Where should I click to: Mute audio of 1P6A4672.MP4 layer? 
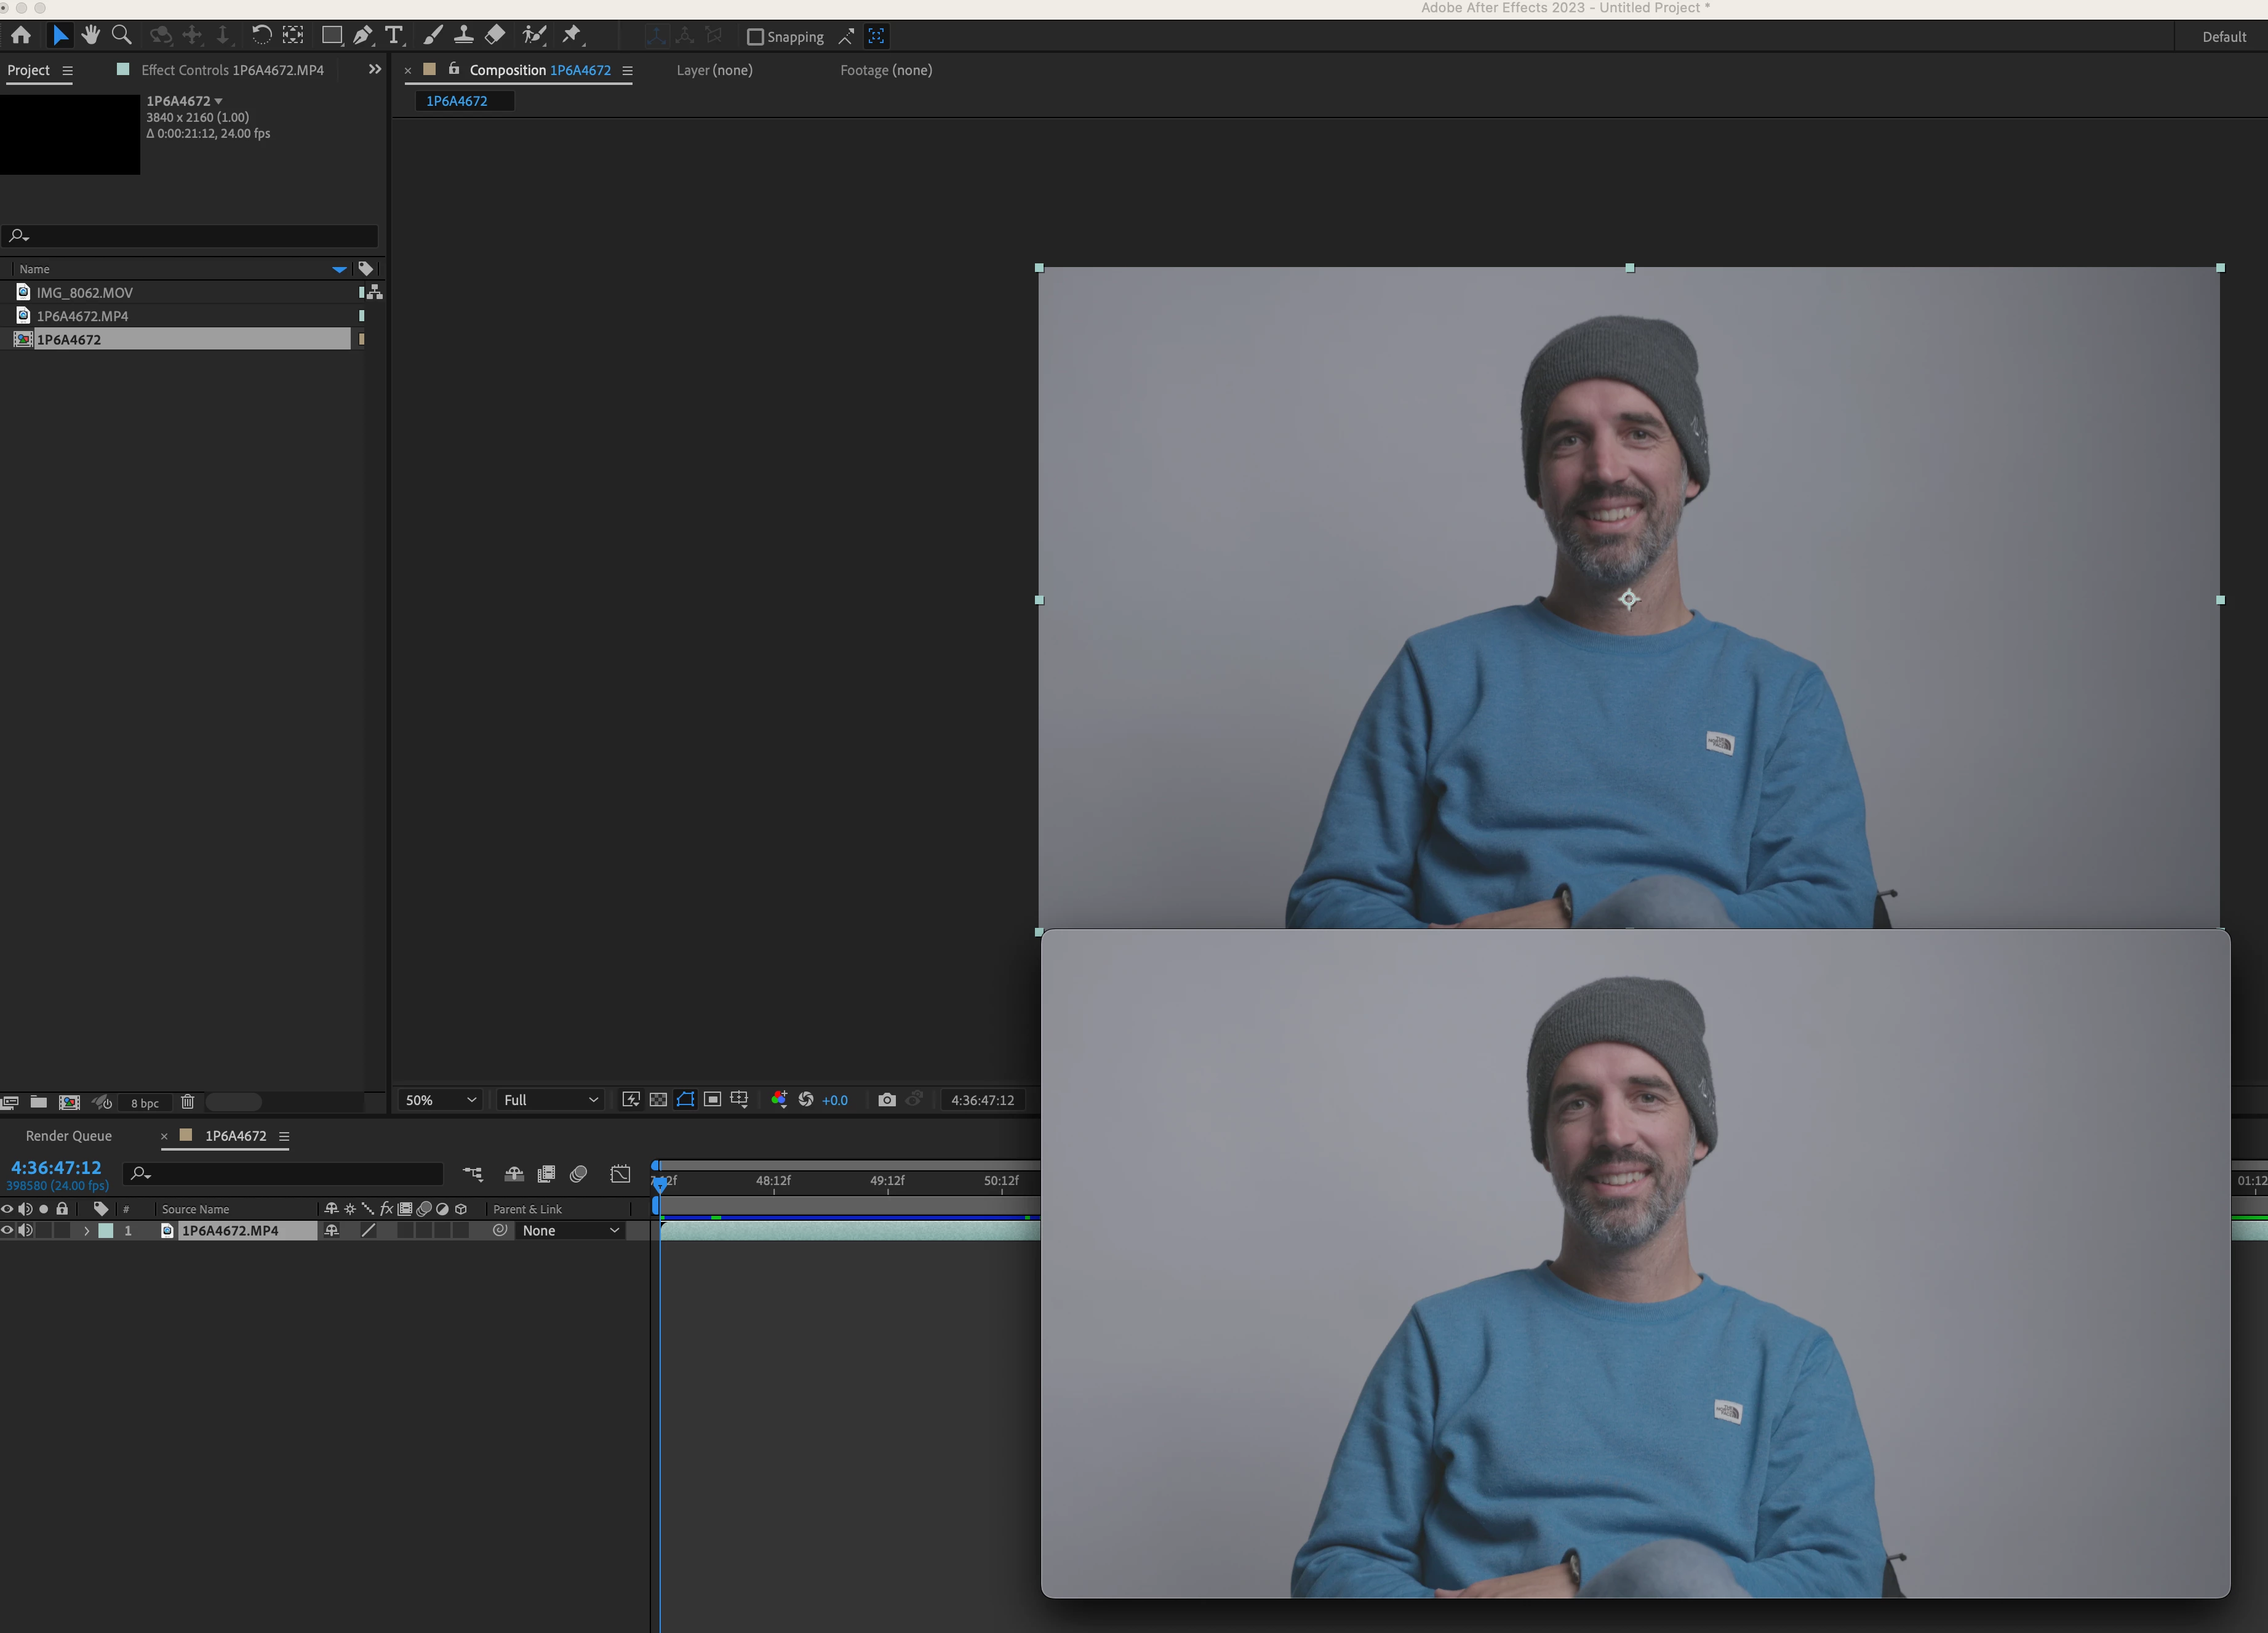point(25,1231)
